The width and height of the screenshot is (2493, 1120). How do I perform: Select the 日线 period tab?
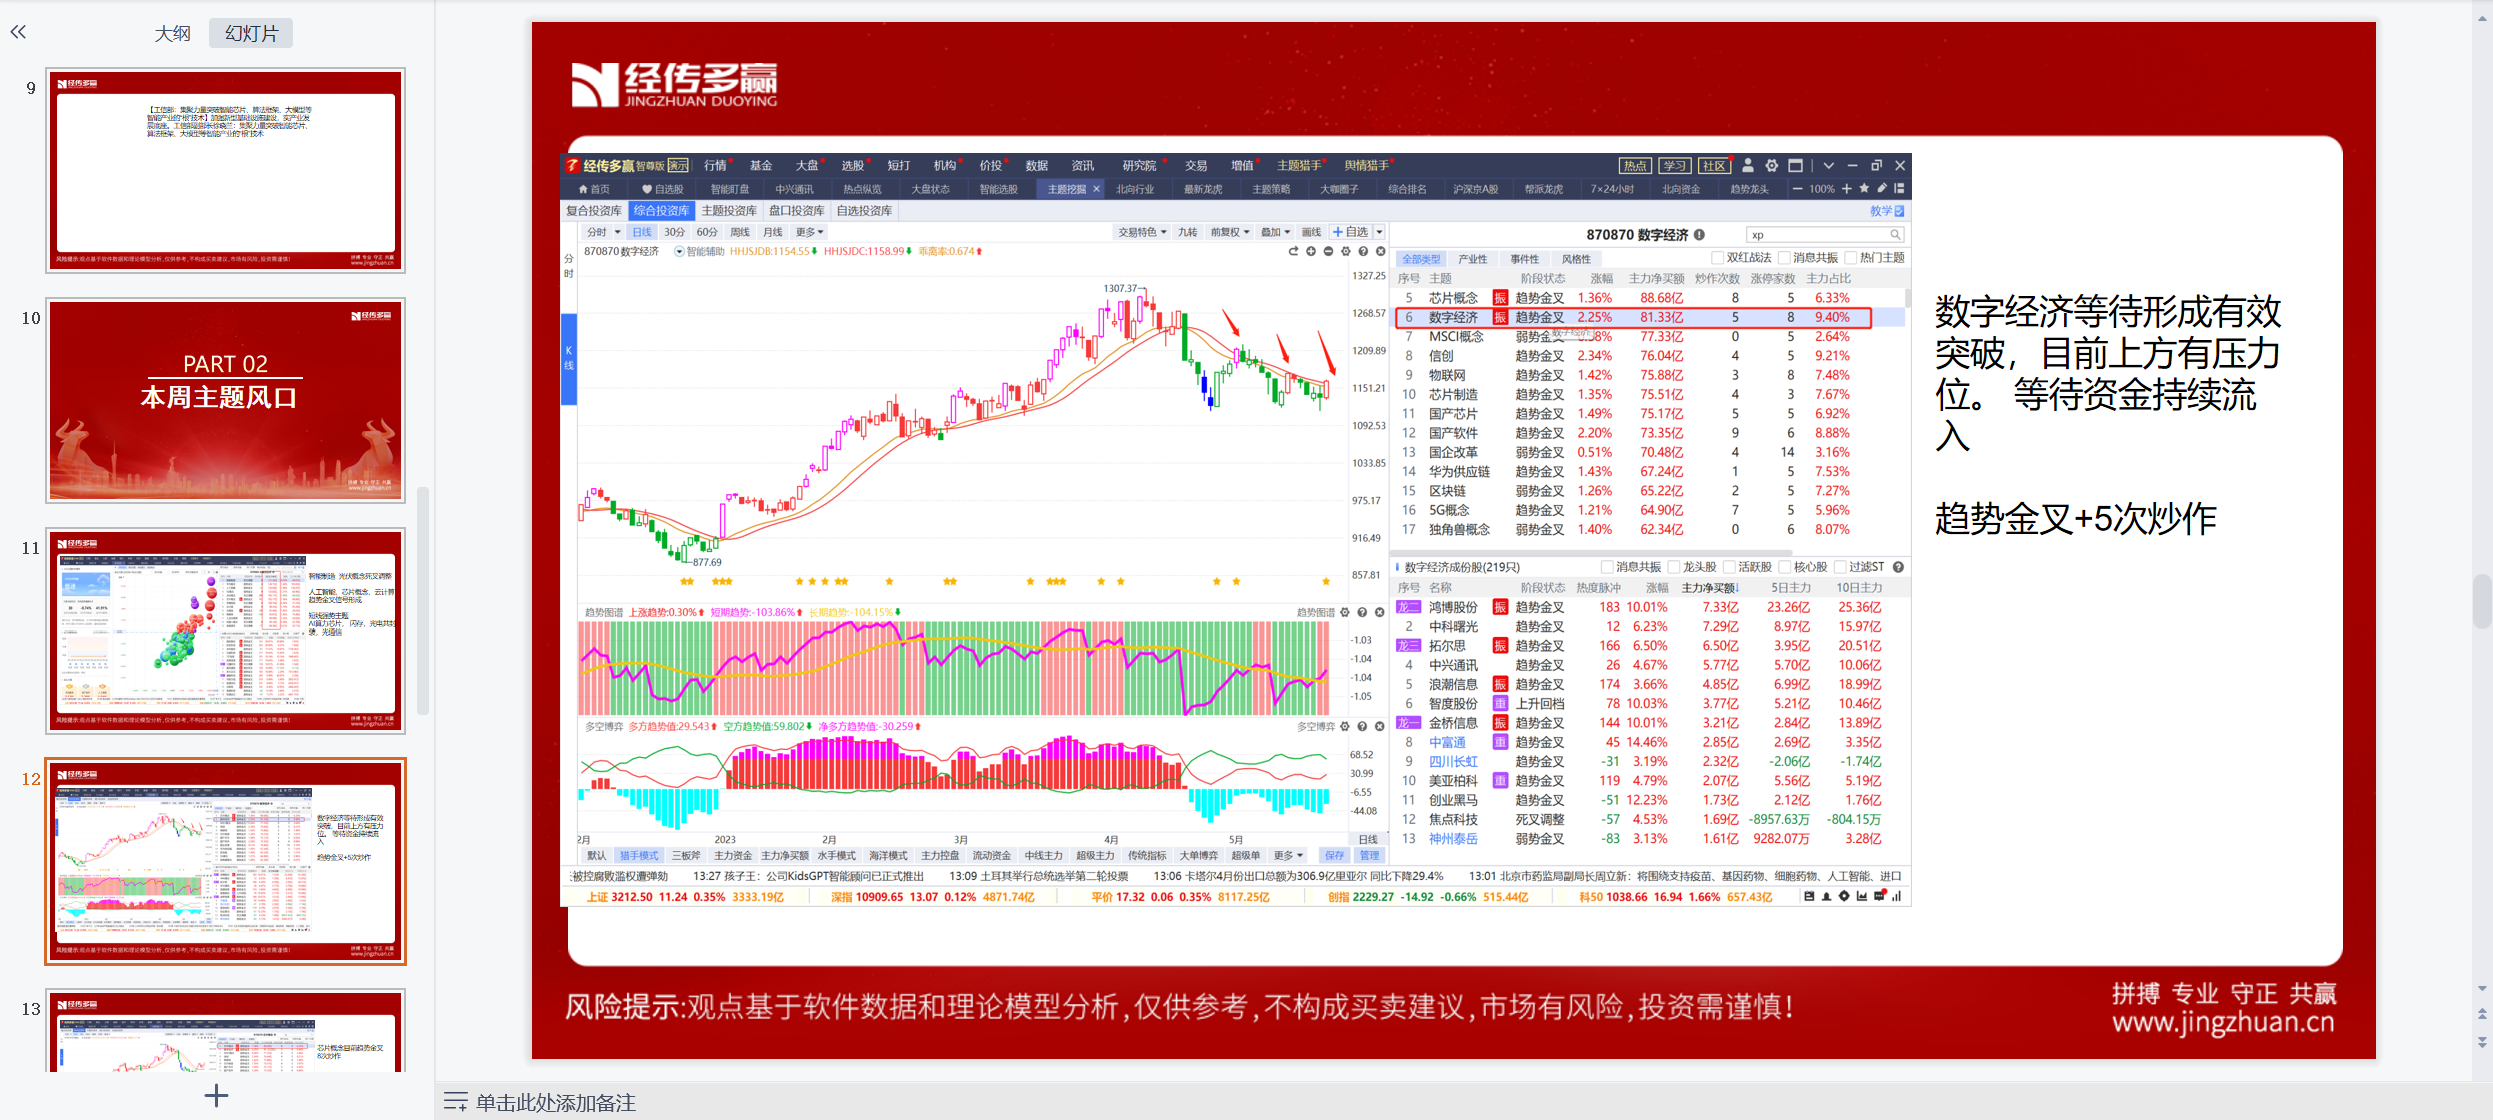(642, 232)
